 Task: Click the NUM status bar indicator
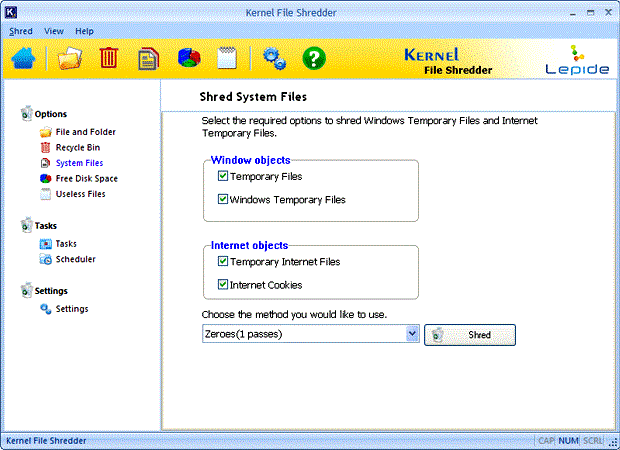pyautogui.click(x=569, y=441)
